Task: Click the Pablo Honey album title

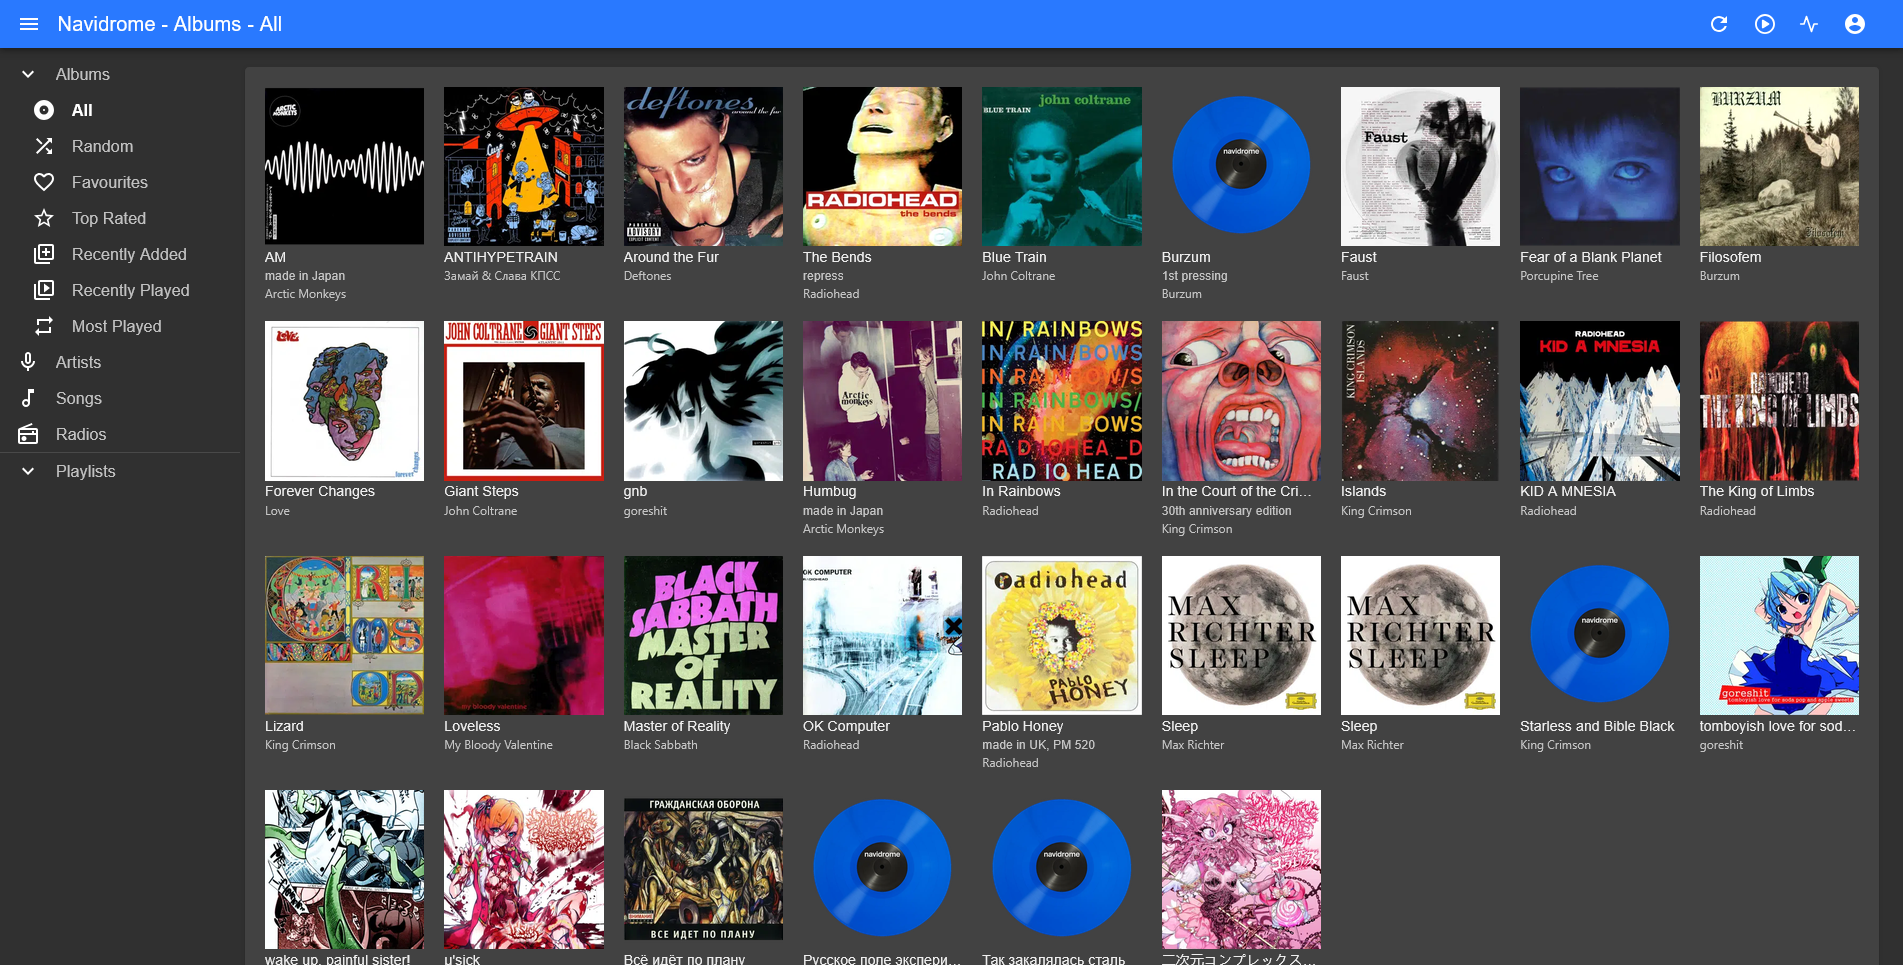Action: click(1022, 726)
